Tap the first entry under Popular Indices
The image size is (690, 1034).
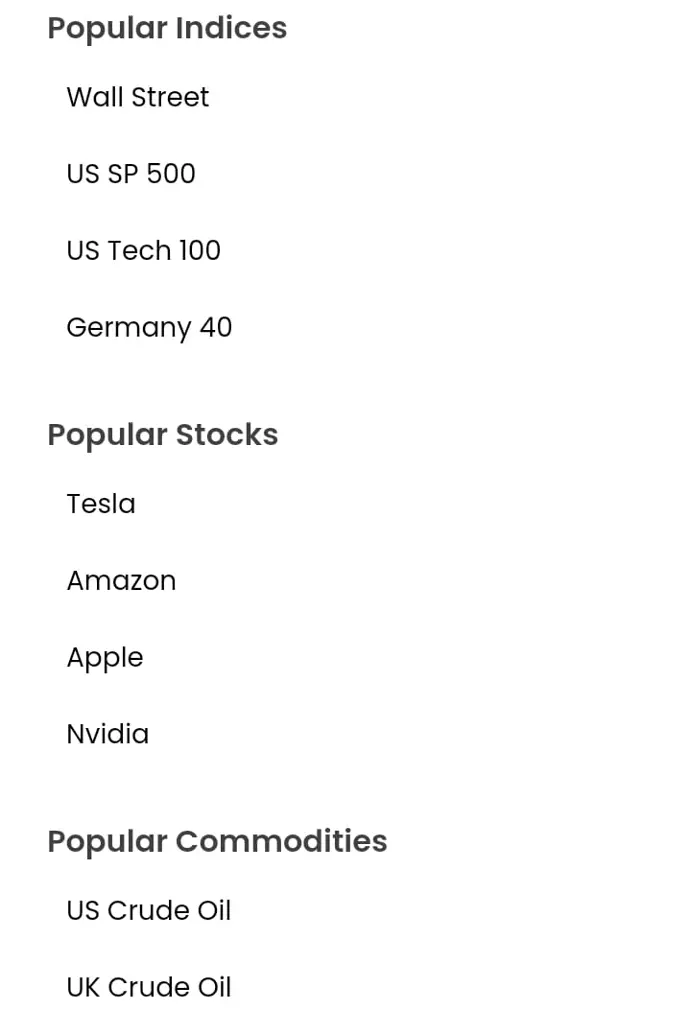[x=137, y=97]
